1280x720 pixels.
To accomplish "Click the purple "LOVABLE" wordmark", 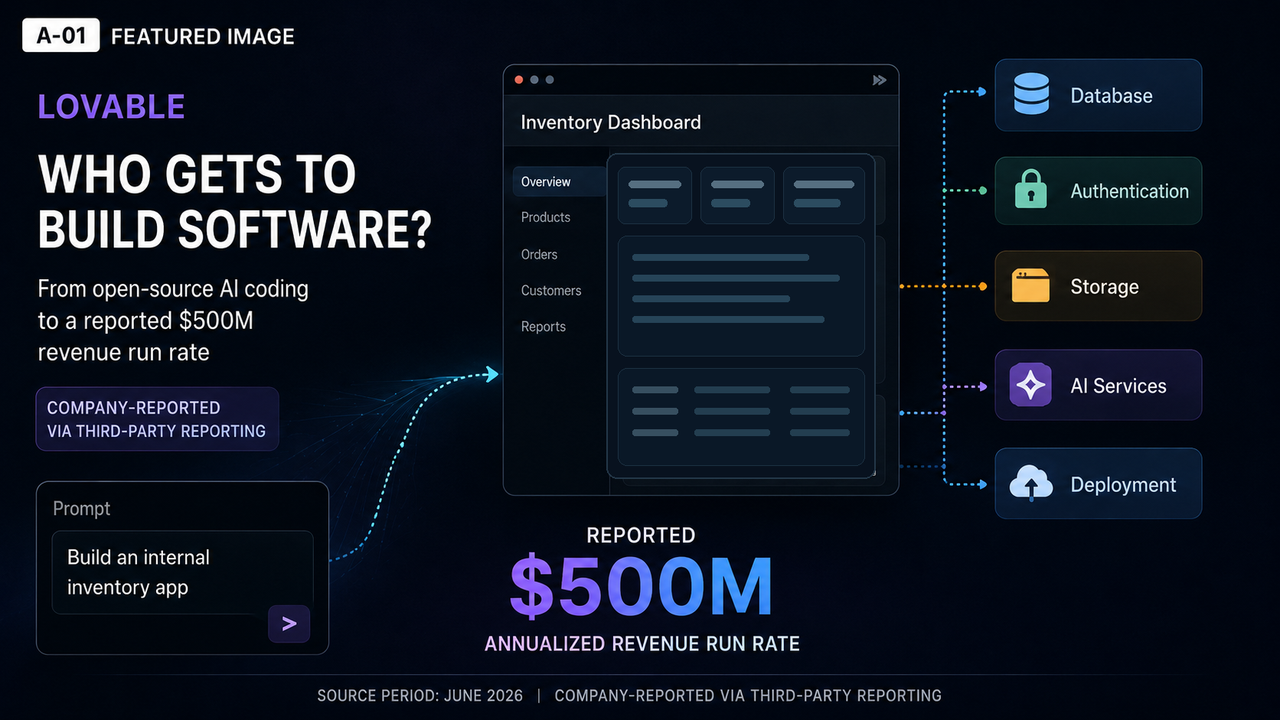I will tap(111, 106).
